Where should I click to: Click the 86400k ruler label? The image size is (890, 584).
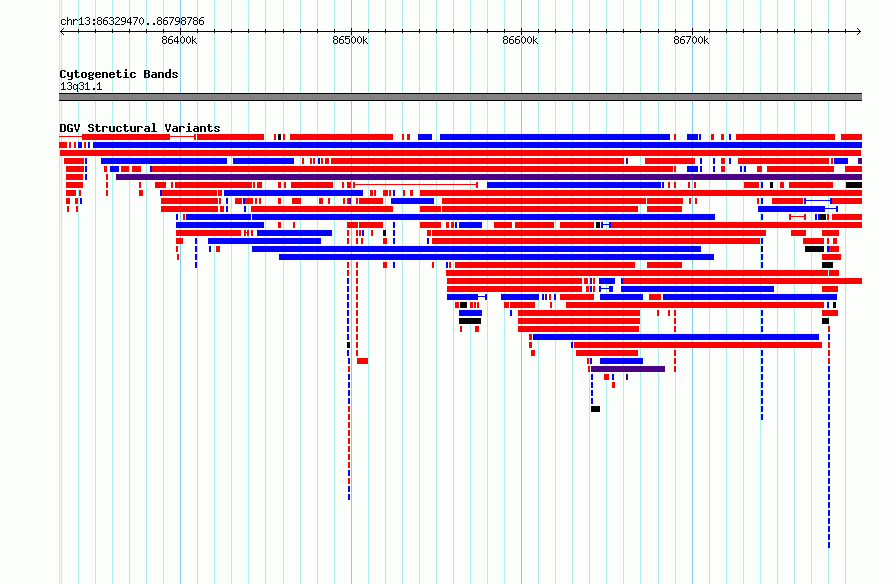tap(179, 40)
